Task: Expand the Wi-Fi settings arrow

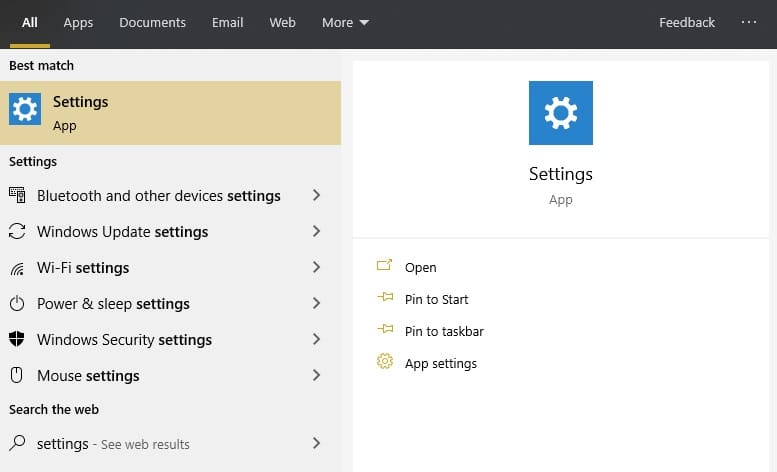Action: [x=316, y=268]
